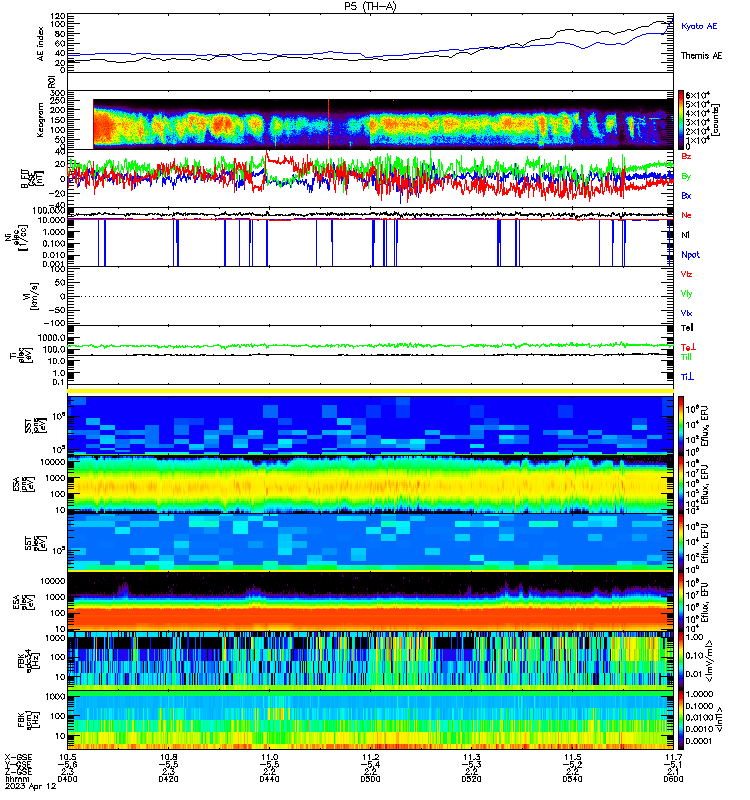Click the Keogram image panel

pos(383,124)
